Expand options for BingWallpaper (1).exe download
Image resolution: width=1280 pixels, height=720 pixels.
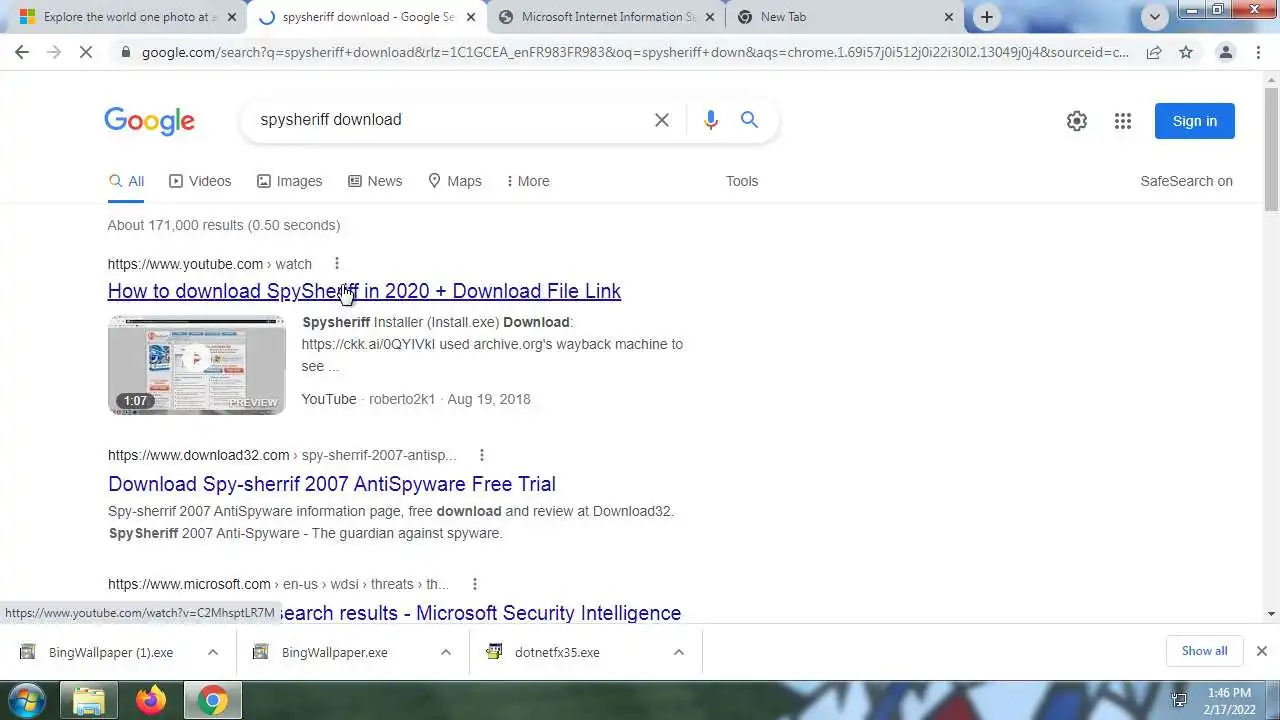(x=213, y=652)
